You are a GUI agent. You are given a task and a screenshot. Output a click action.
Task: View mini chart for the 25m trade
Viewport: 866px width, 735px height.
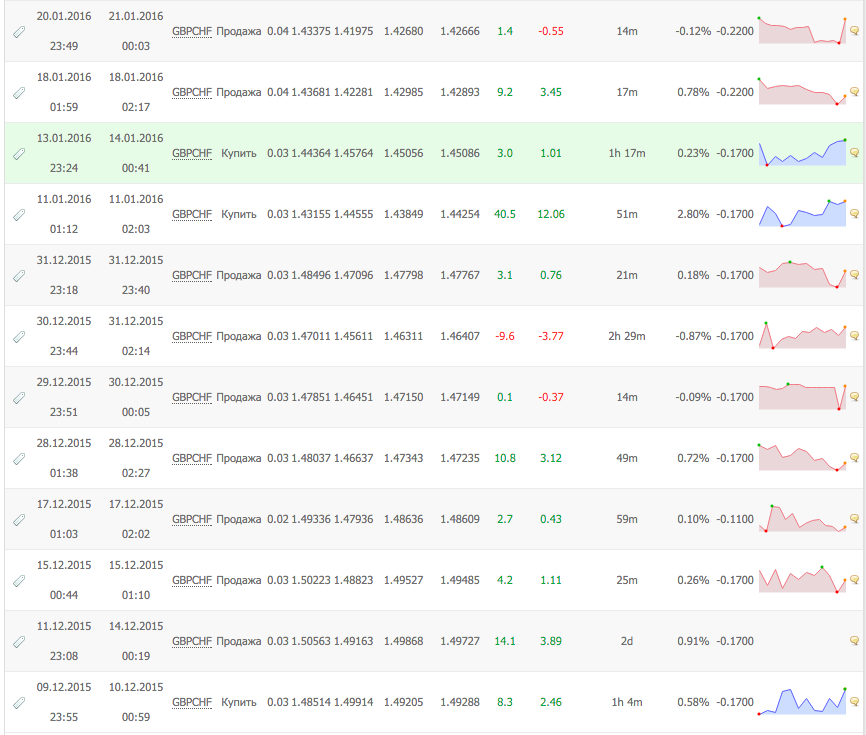802,579
